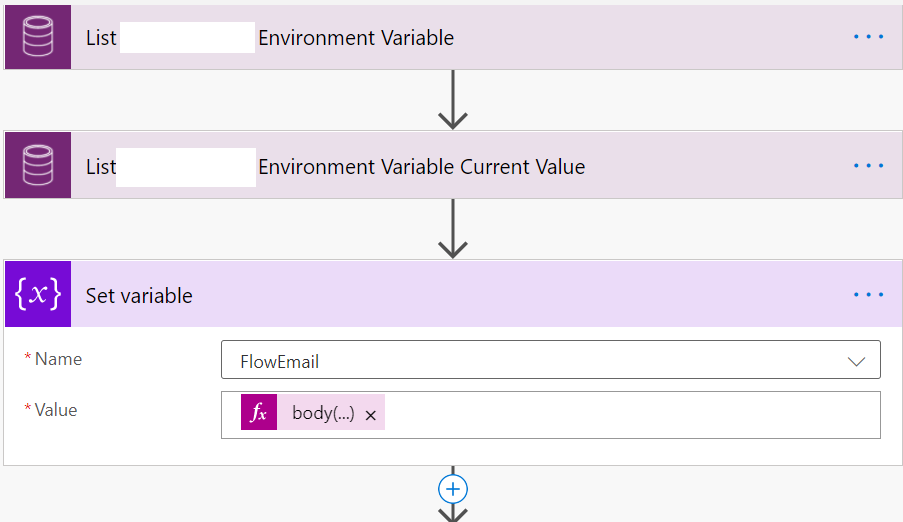
Task: Expand the Name dropdown chevron arrow
Action: 856,362
